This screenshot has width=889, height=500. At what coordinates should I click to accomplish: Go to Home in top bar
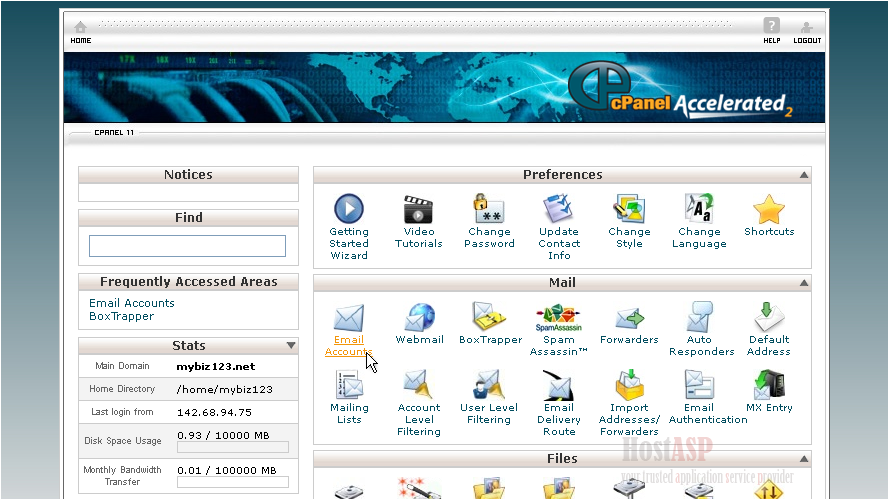pos(81,32)
